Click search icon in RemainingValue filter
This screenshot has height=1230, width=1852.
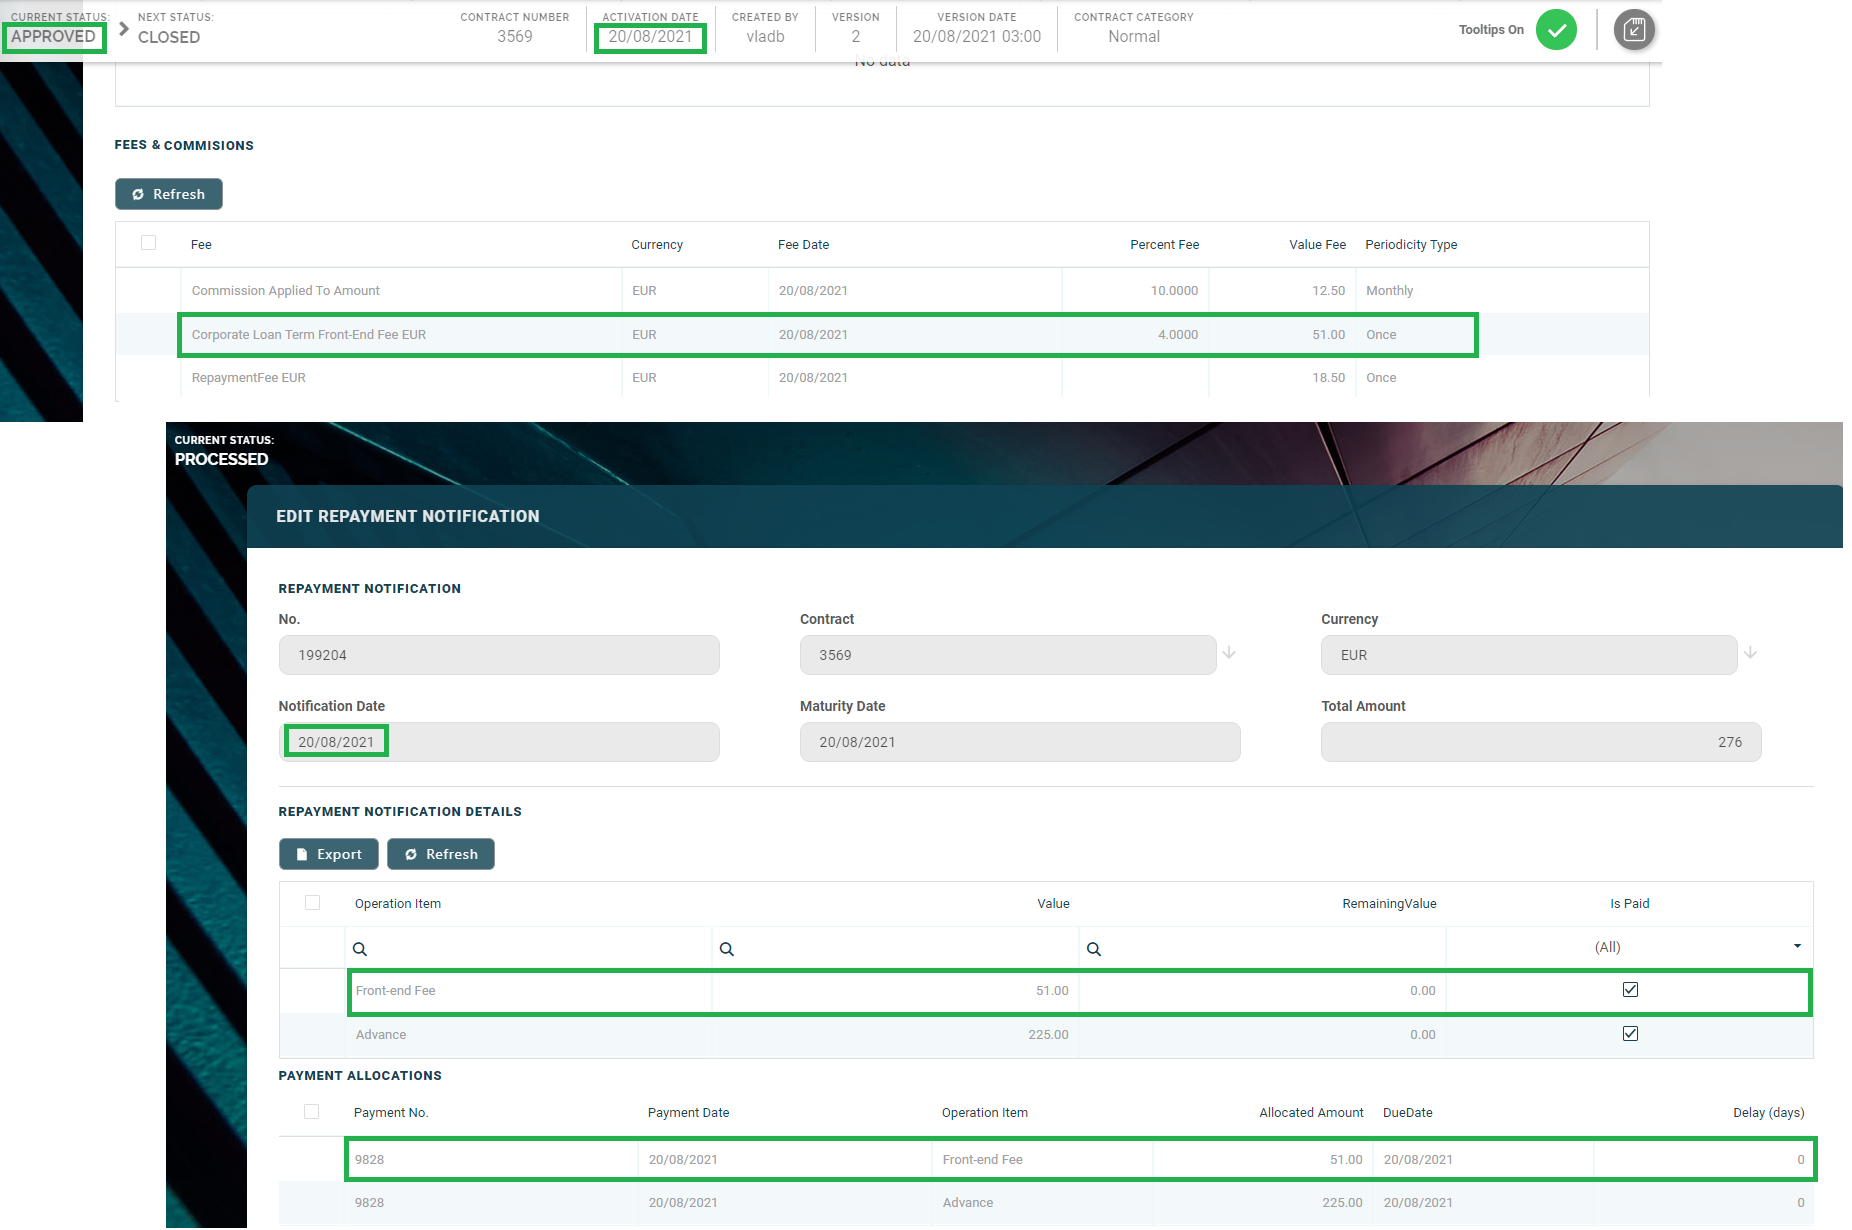[1094, 949]
